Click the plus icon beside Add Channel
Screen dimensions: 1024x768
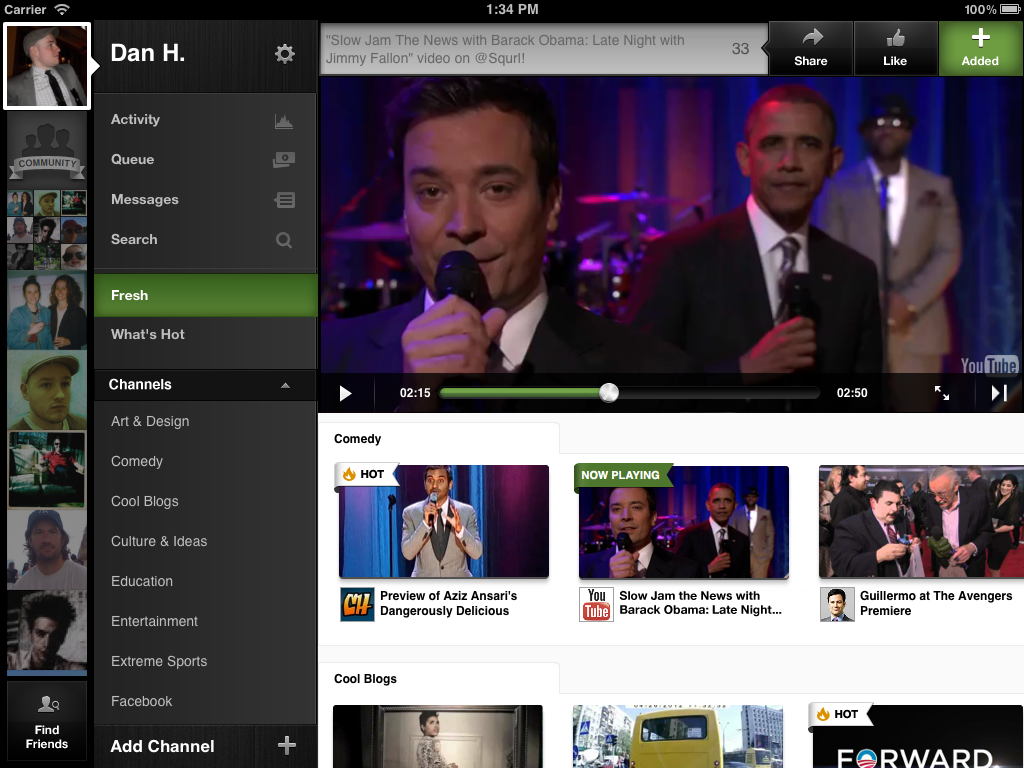[287, 745]
